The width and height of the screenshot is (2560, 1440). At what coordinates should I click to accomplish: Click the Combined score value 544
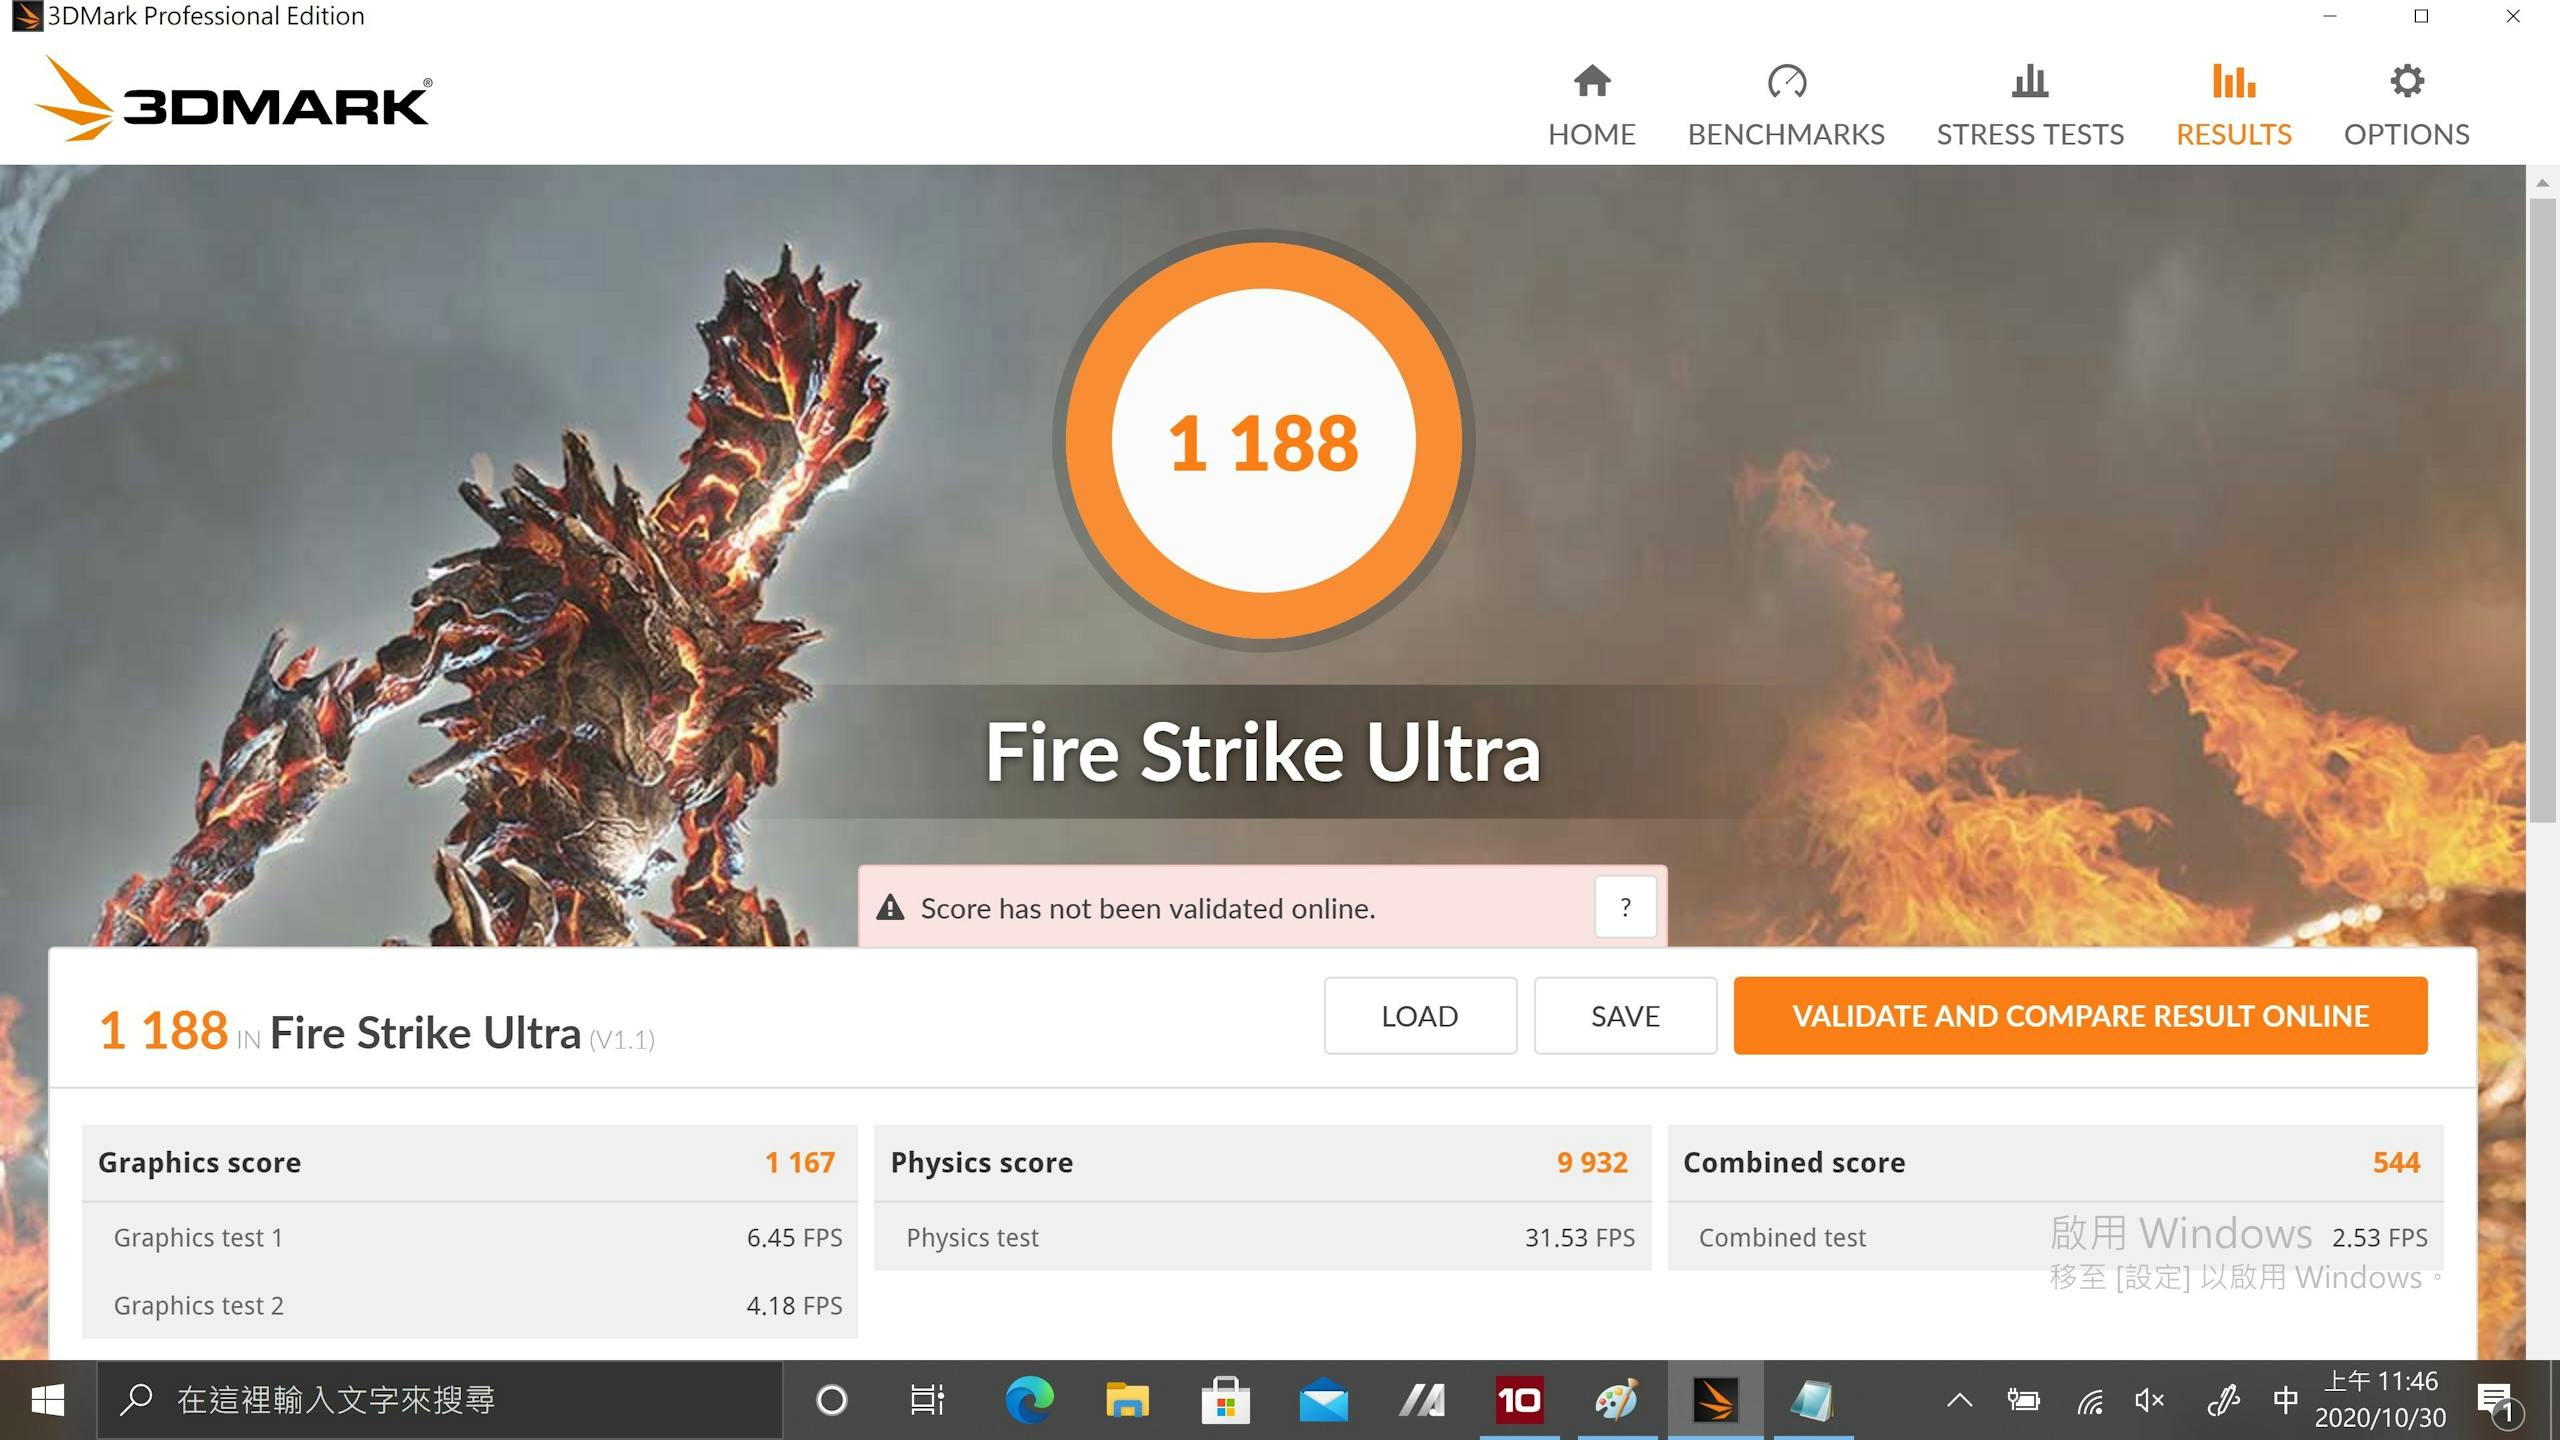pyautogui.click(x=2396, y=1162)
